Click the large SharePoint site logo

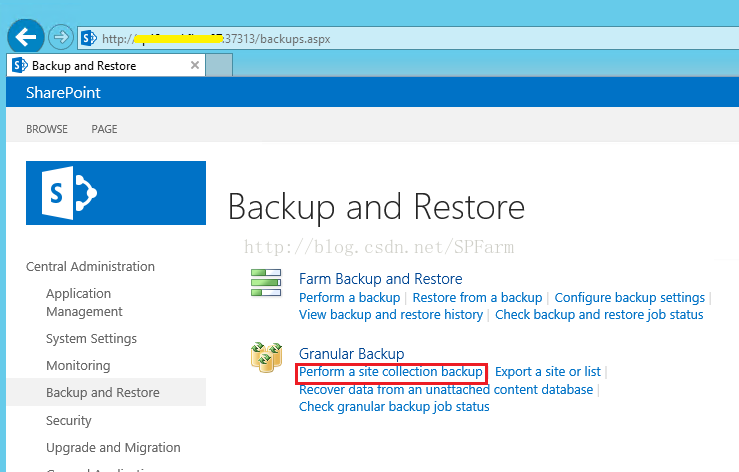point(116,193)
